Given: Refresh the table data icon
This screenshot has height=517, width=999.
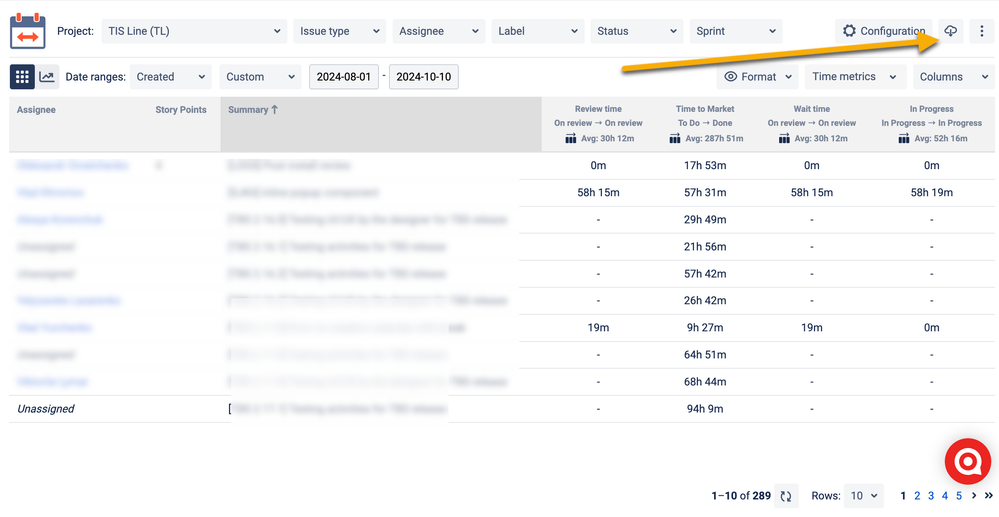Looking at the screenshot, I should [x=786, y=495].
